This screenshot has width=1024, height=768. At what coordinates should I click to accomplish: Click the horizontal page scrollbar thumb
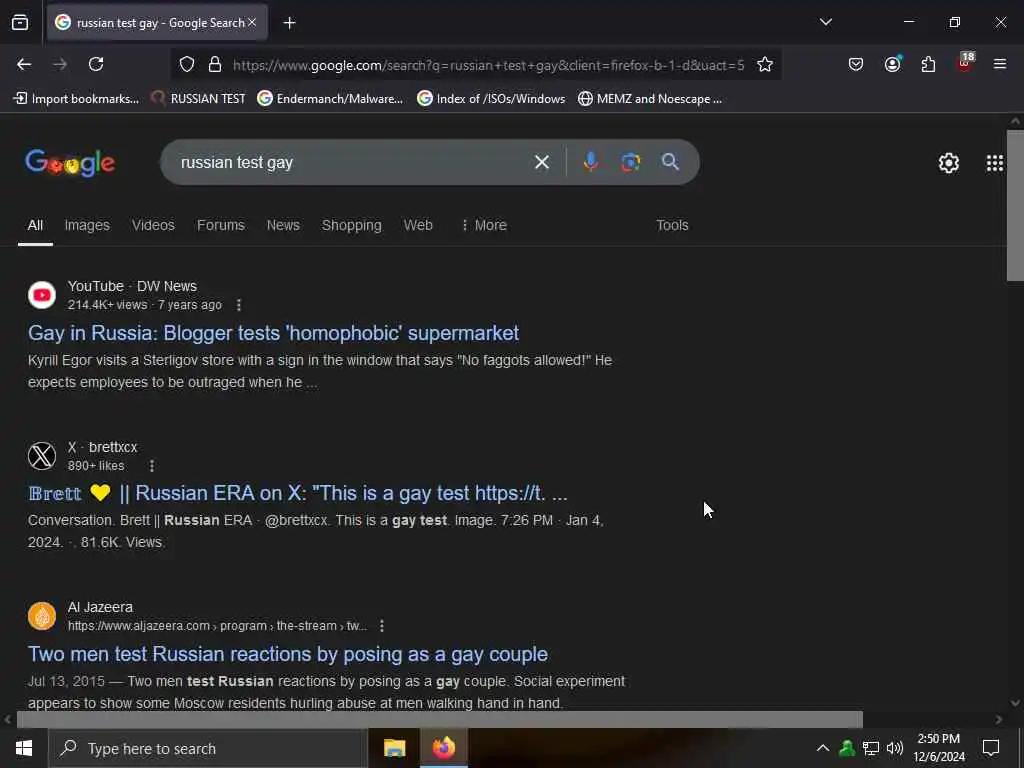click(440, 719)
